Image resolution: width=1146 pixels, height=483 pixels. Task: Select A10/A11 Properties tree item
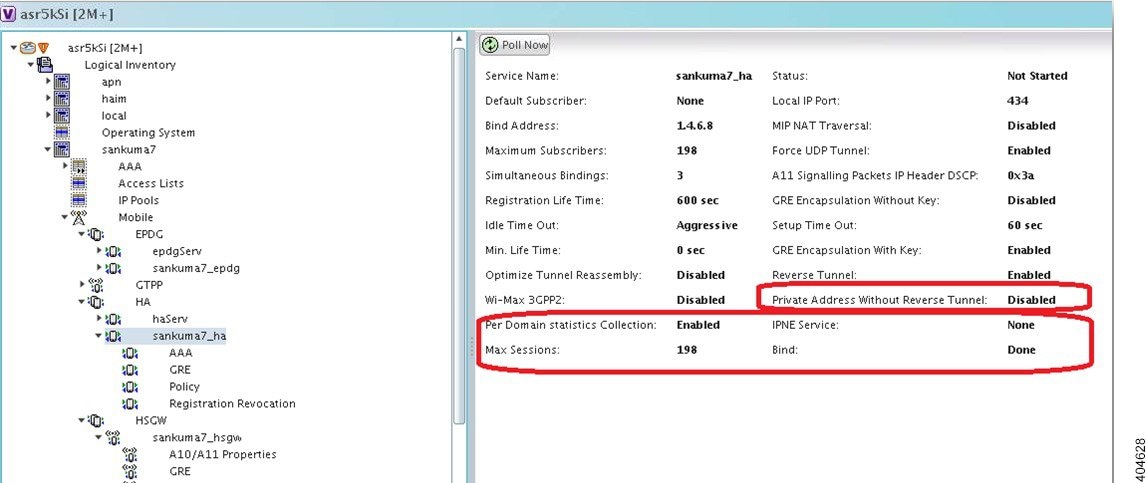pyautogui.click(x=223, y=454)
